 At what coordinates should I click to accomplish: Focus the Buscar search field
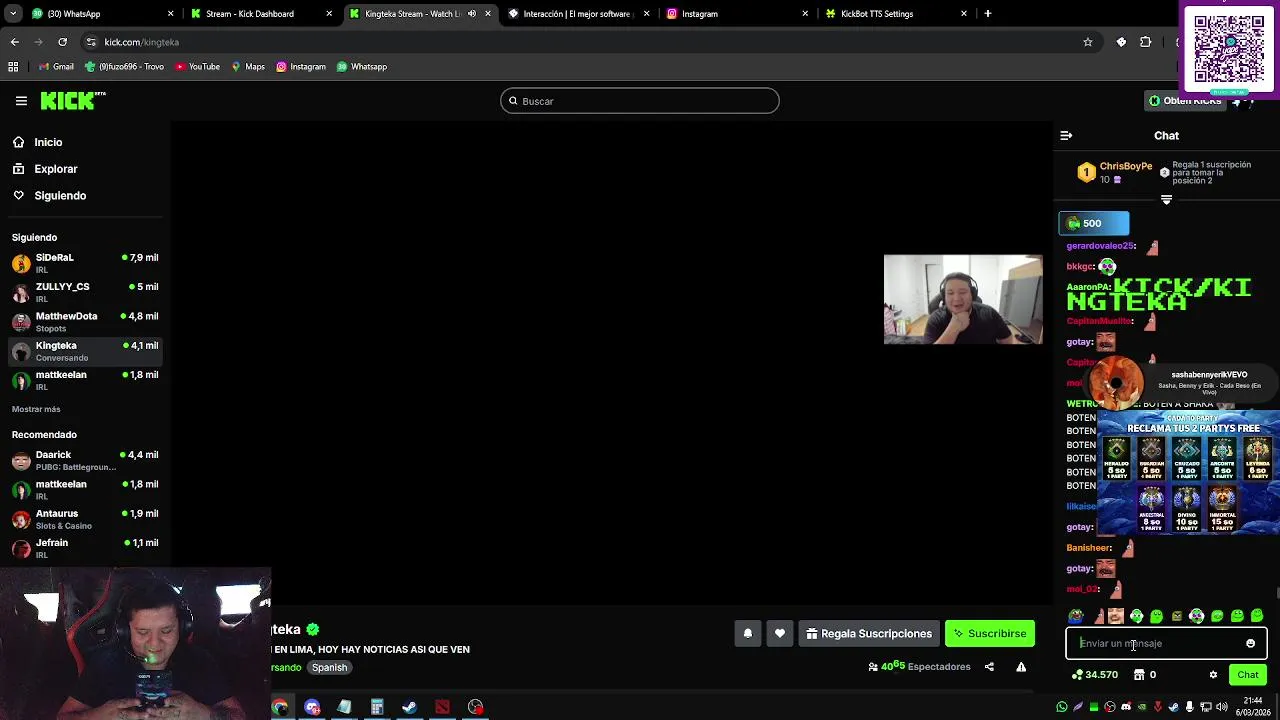coord(640,101)
